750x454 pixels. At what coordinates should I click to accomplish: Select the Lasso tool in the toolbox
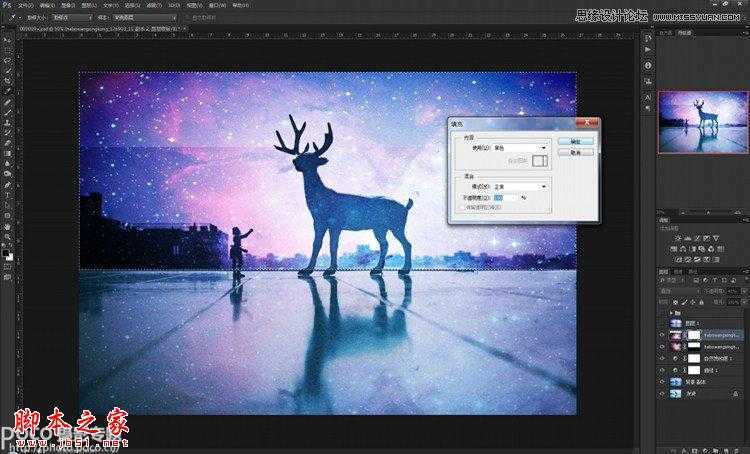[8, 60]
